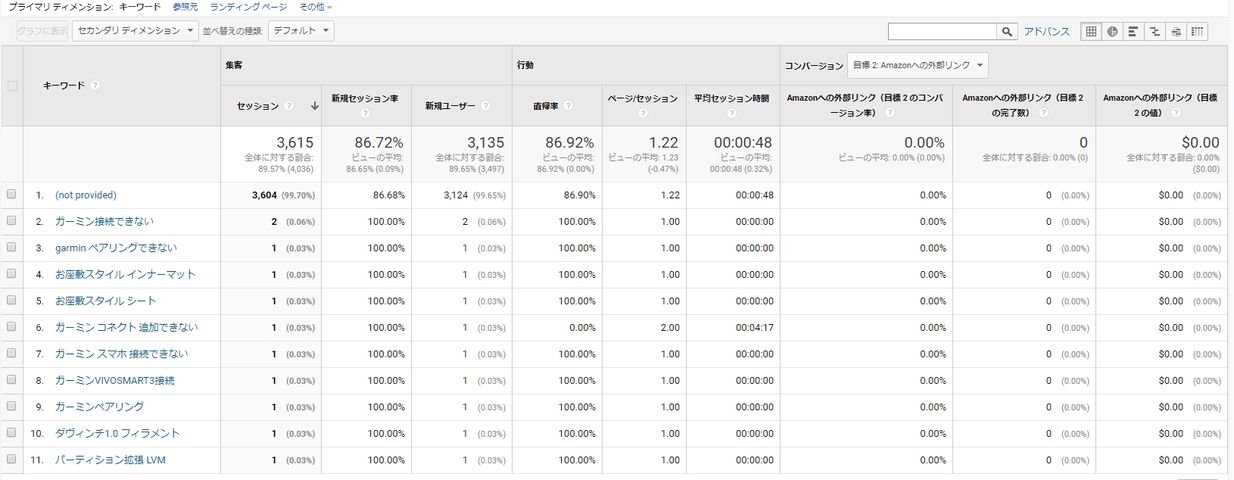The width and height of the screenshot is (1234, 480).
Task: Open the お座敷スタイル シート keyword link
Action: click(105, 301)
